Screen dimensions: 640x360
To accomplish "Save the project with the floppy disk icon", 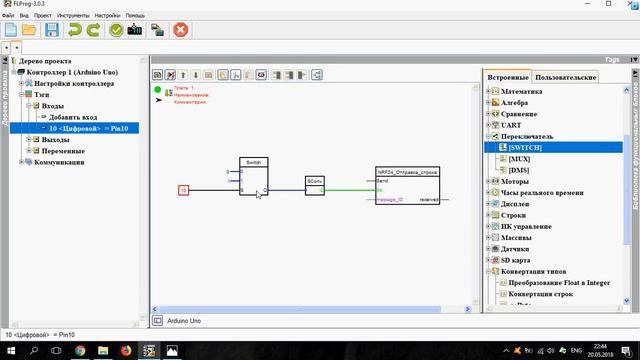I will pos(52,30).
